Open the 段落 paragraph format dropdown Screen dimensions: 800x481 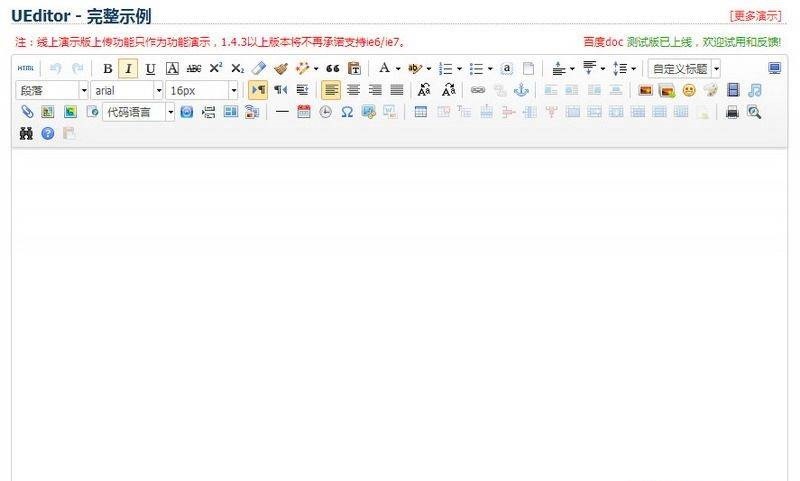coord(84,91)
